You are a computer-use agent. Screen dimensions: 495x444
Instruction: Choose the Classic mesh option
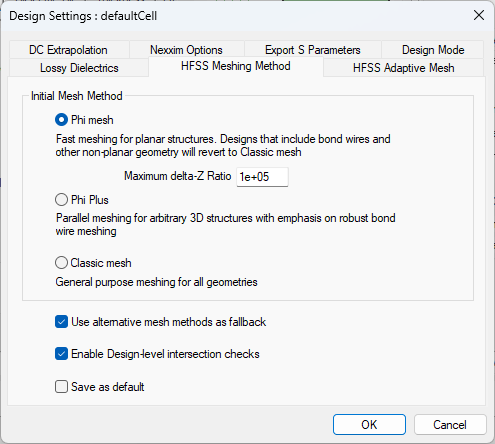click(61, 263)
